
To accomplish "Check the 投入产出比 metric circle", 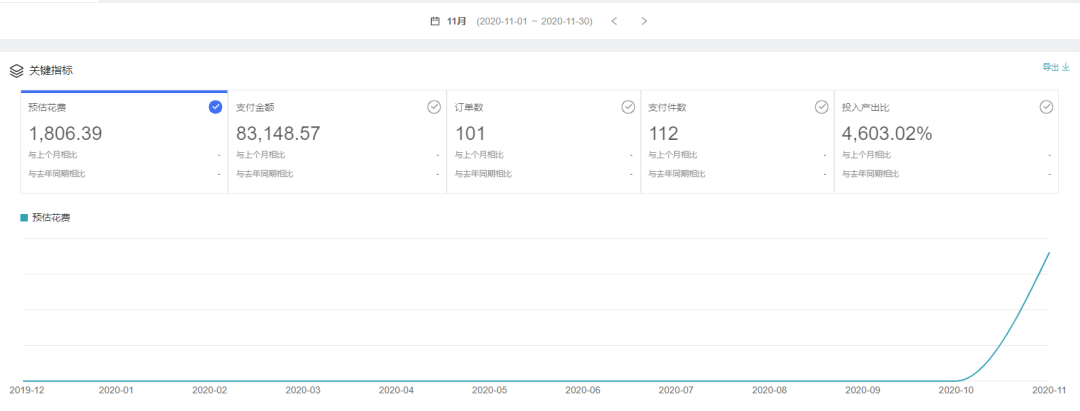I will tap(1046, 107).
